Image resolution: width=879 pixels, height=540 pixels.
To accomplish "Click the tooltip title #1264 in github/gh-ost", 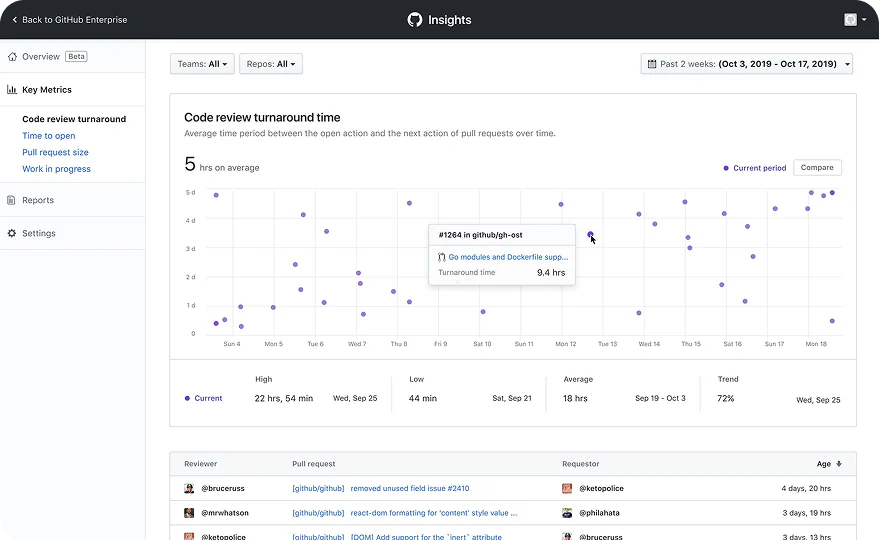I will 480,235.
